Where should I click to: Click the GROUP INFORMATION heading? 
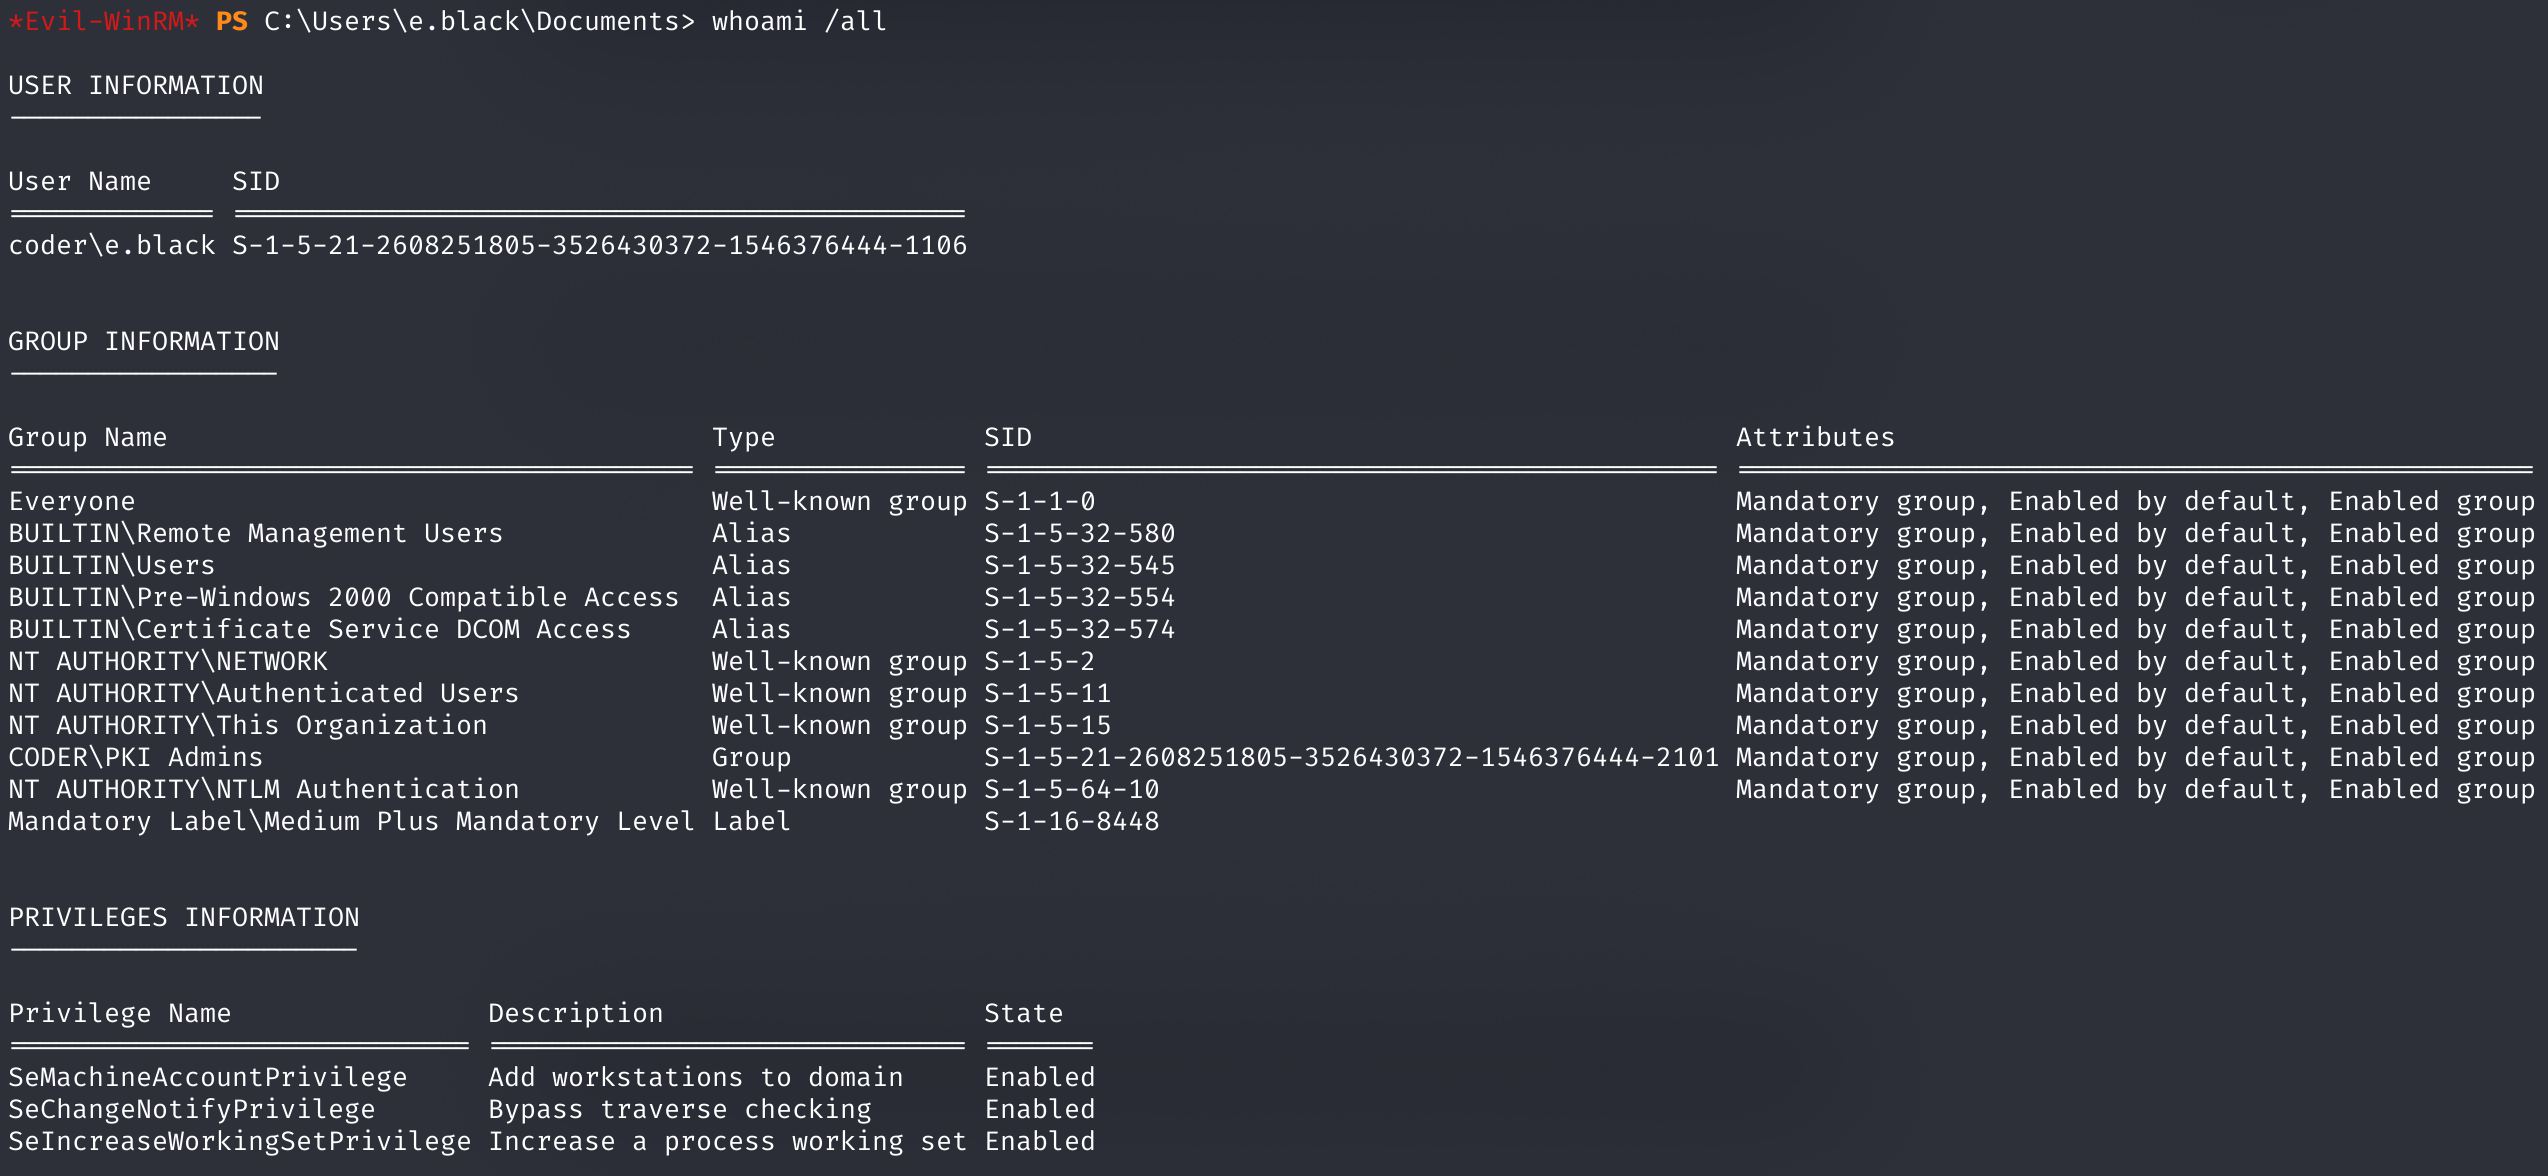click(144, 341)
